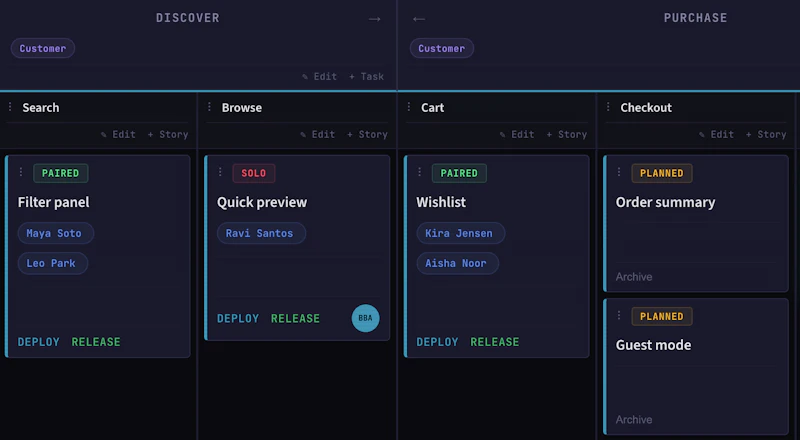
Task: Open the Order summary story title
Action: click(x=665, y=202)
